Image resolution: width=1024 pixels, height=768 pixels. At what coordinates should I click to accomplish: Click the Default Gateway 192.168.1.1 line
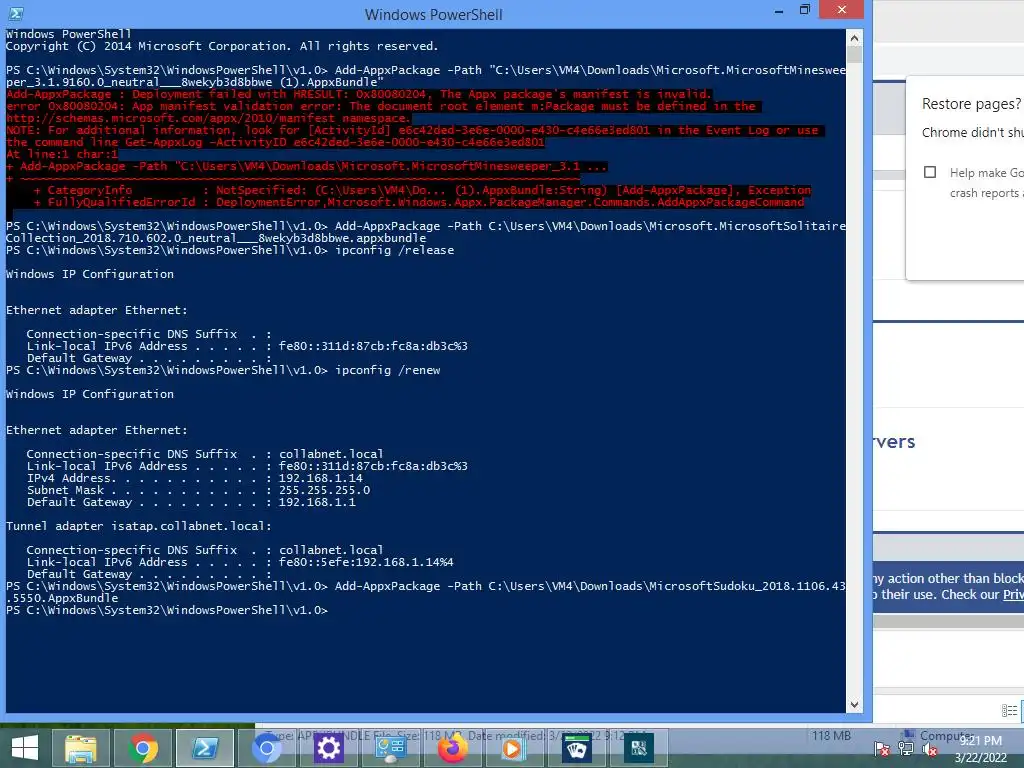(x=191, y=502)
